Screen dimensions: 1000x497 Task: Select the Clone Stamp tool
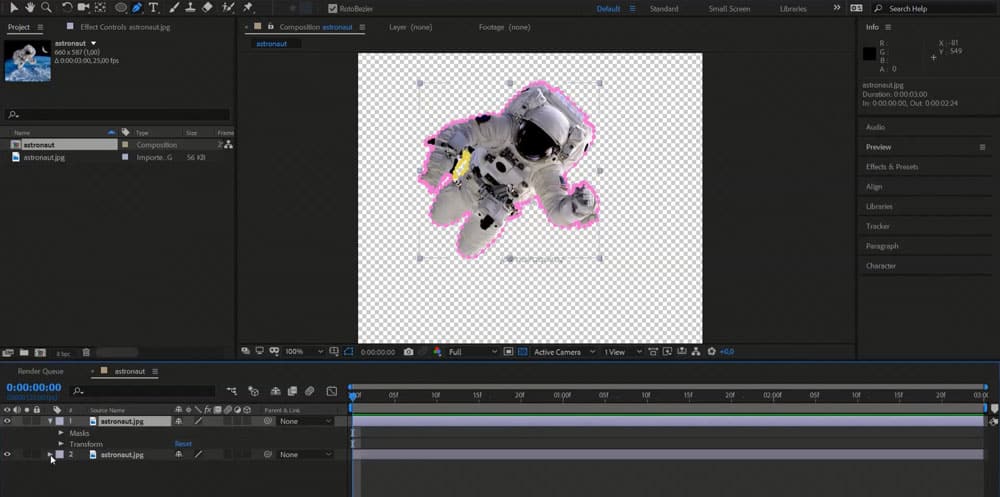pyautogui.click(x=189, y=8)
